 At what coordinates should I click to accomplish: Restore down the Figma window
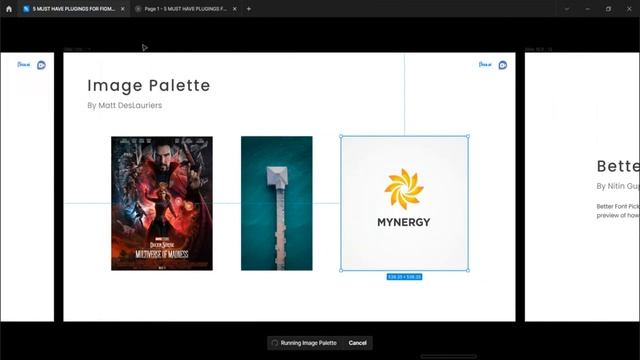point(609,9)
